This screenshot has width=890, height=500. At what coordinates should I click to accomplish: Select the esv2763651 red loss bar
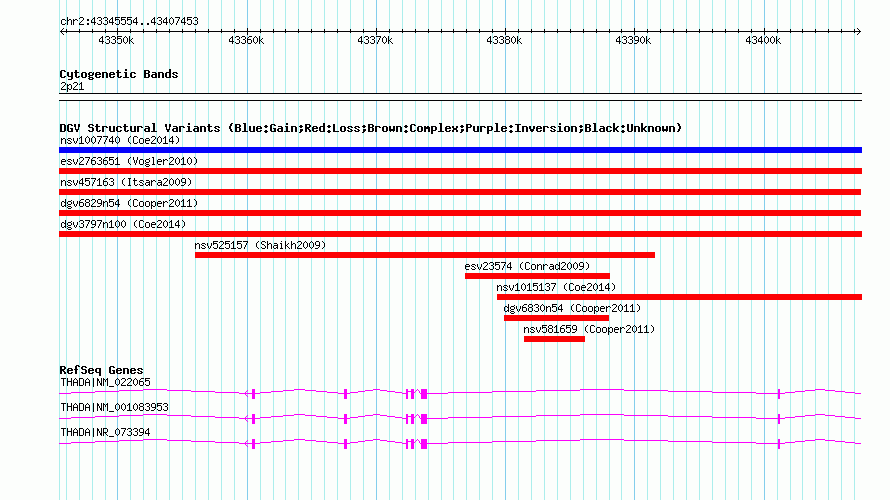click(460, 171)
